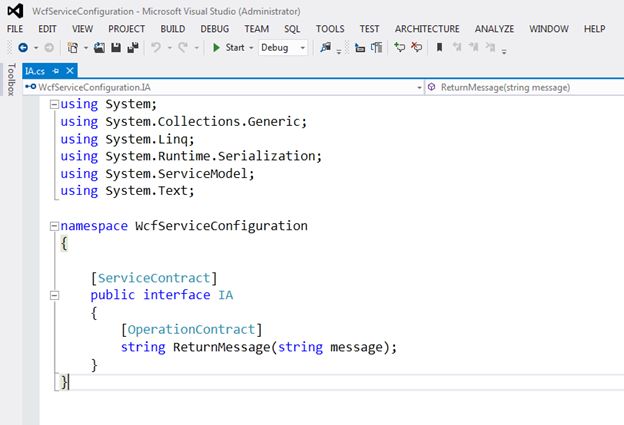Image resolution: width=624 pixels, height=425 pixels.
Task: Open the SQL menu
Action: 292,29
